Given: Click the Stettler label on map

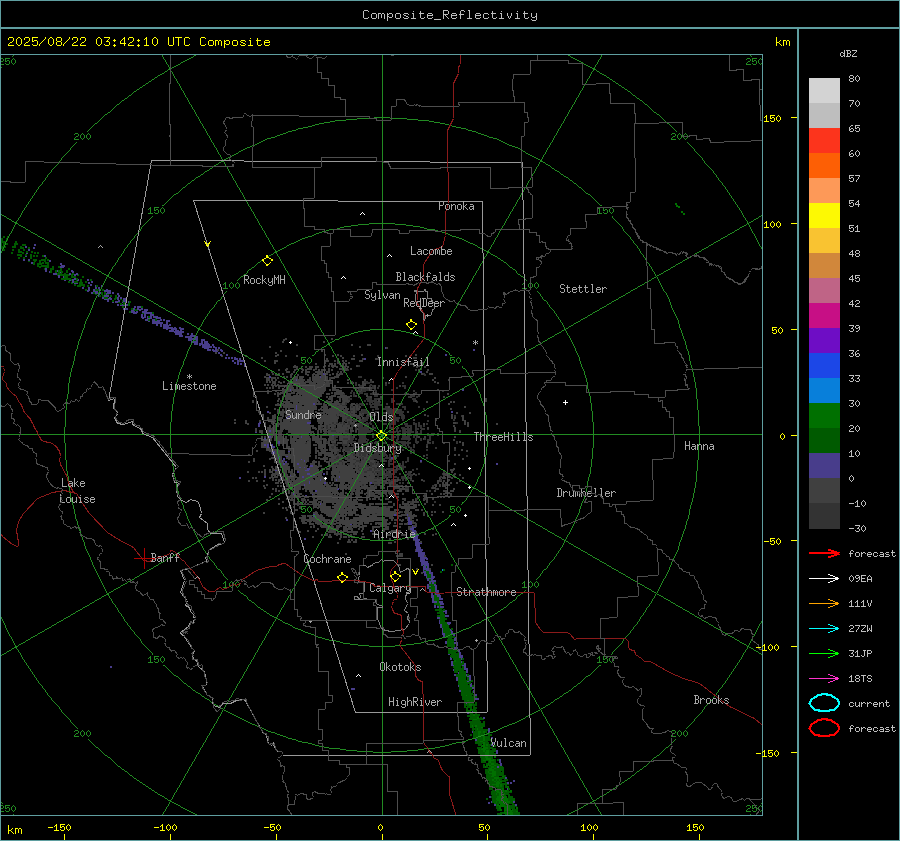Looking at the screenshot, I should click(x=583, y=289).
